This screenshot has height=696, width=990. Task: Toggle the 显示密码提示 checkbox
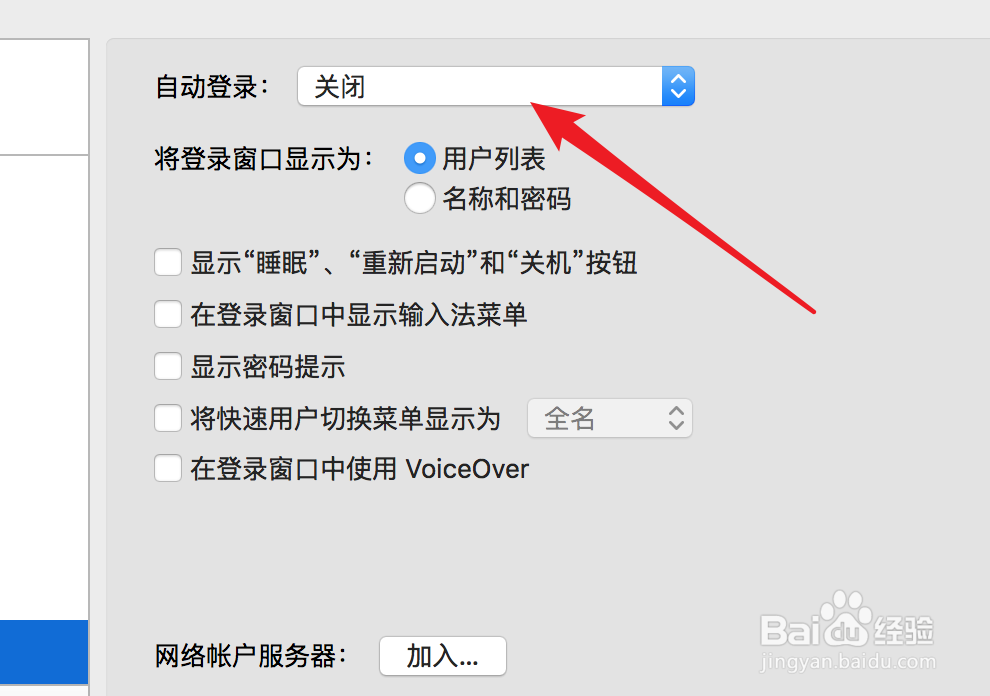168,366
